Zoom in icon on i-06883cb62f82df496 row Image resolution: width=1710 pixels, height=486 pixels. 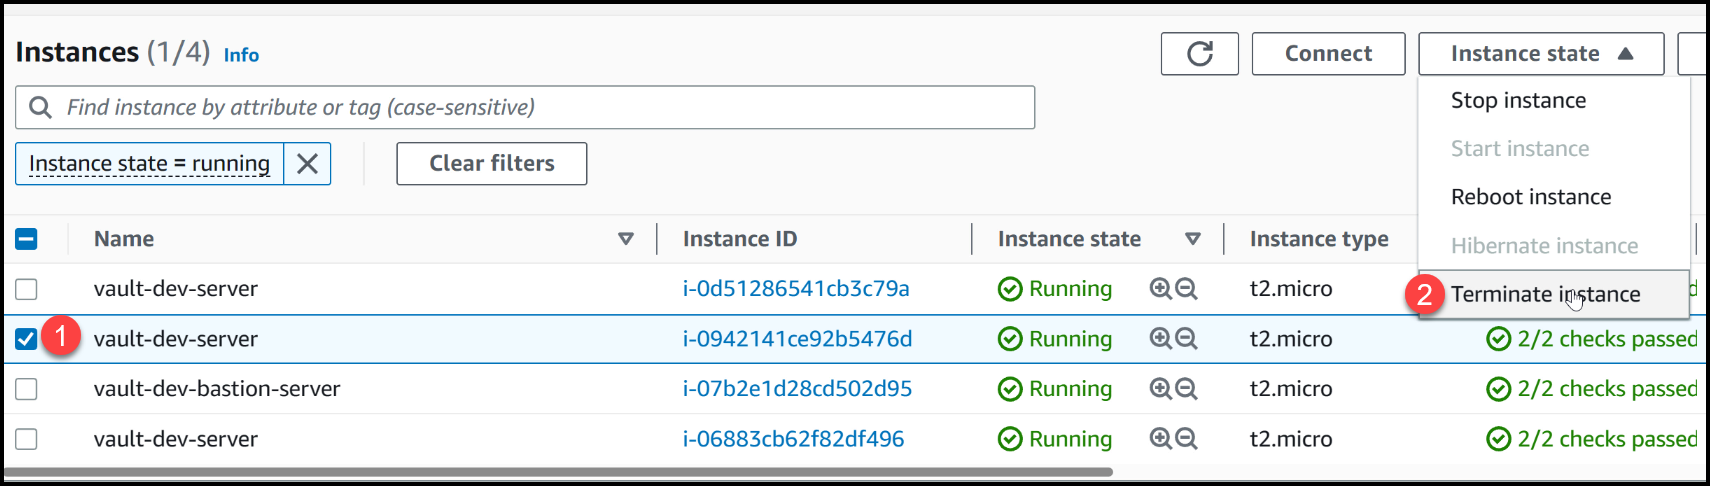1160,439
